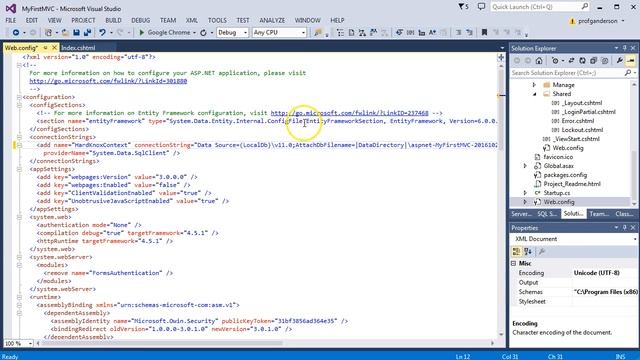Pin the Solution Explorer panel
640x360 pixels.
click(624, 48)
